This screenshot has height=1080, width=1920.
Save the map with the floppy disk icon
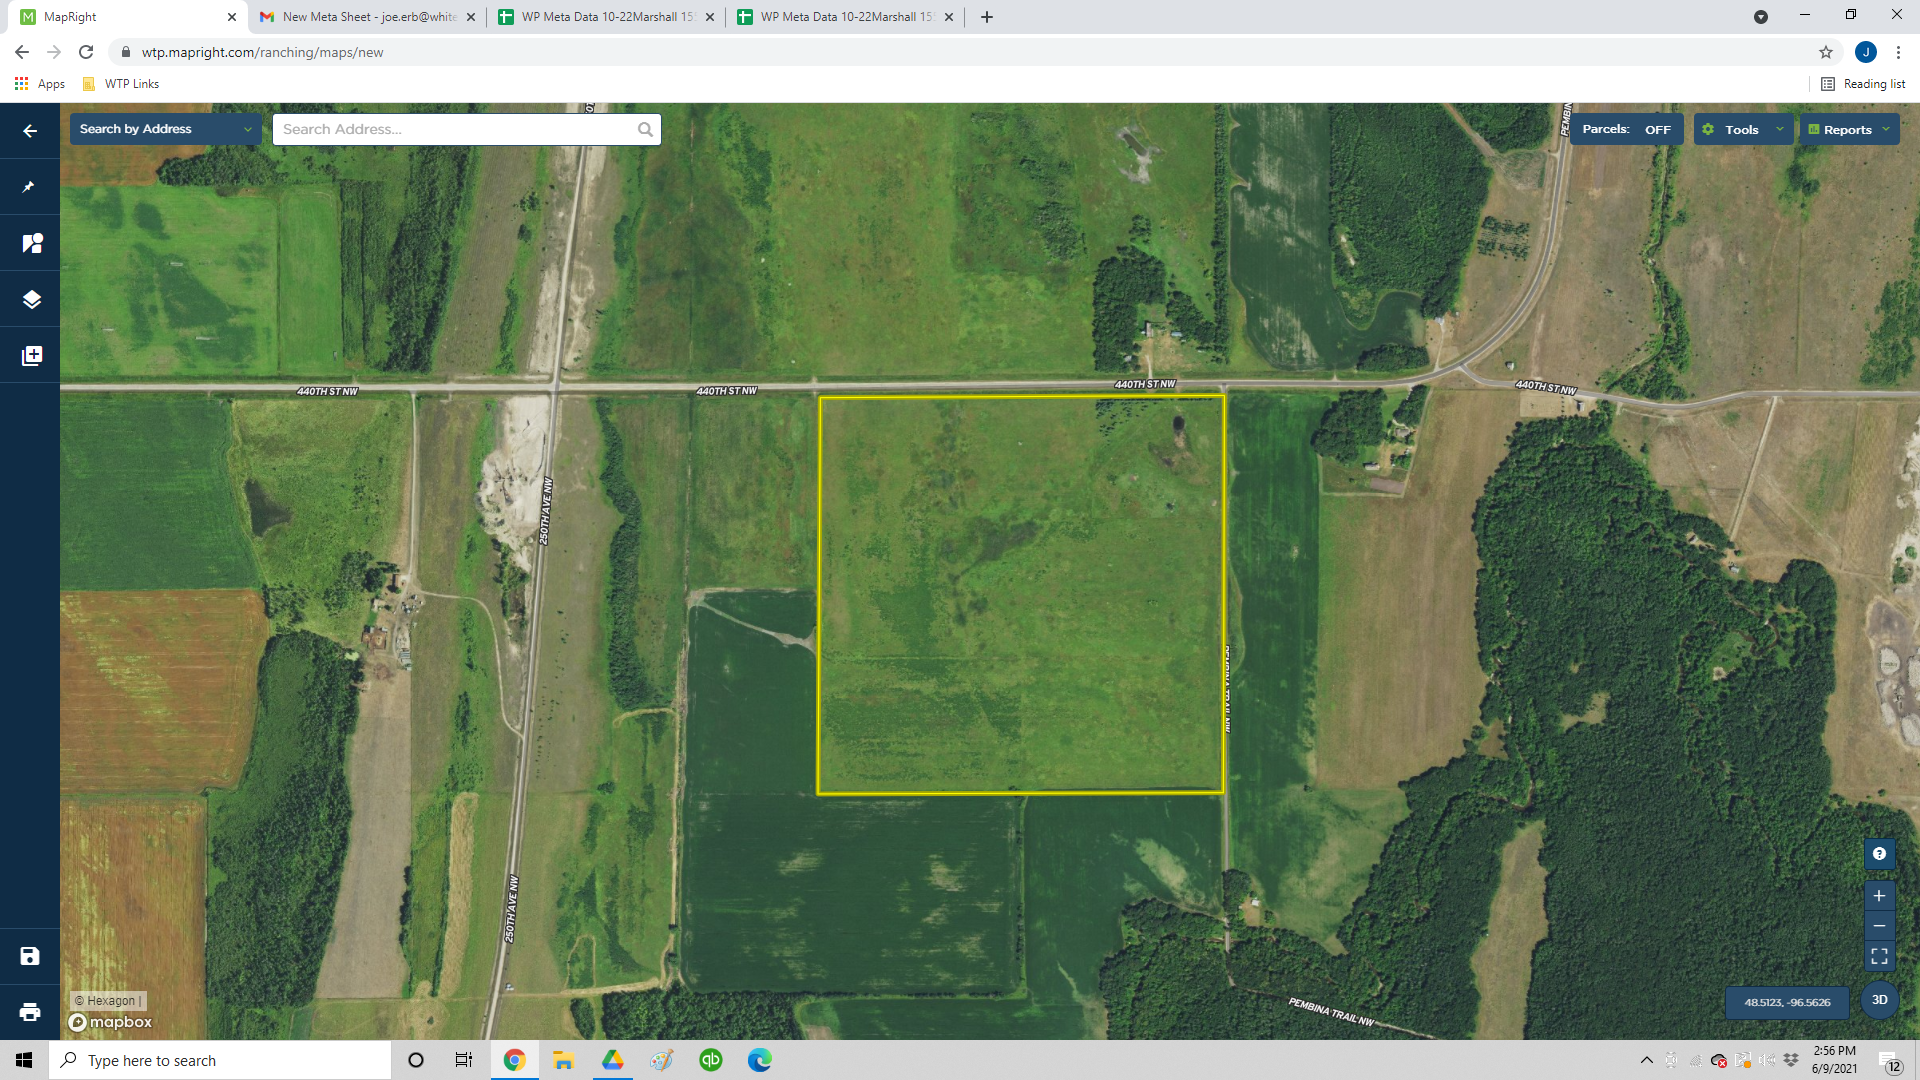click(x=30, y=956)
